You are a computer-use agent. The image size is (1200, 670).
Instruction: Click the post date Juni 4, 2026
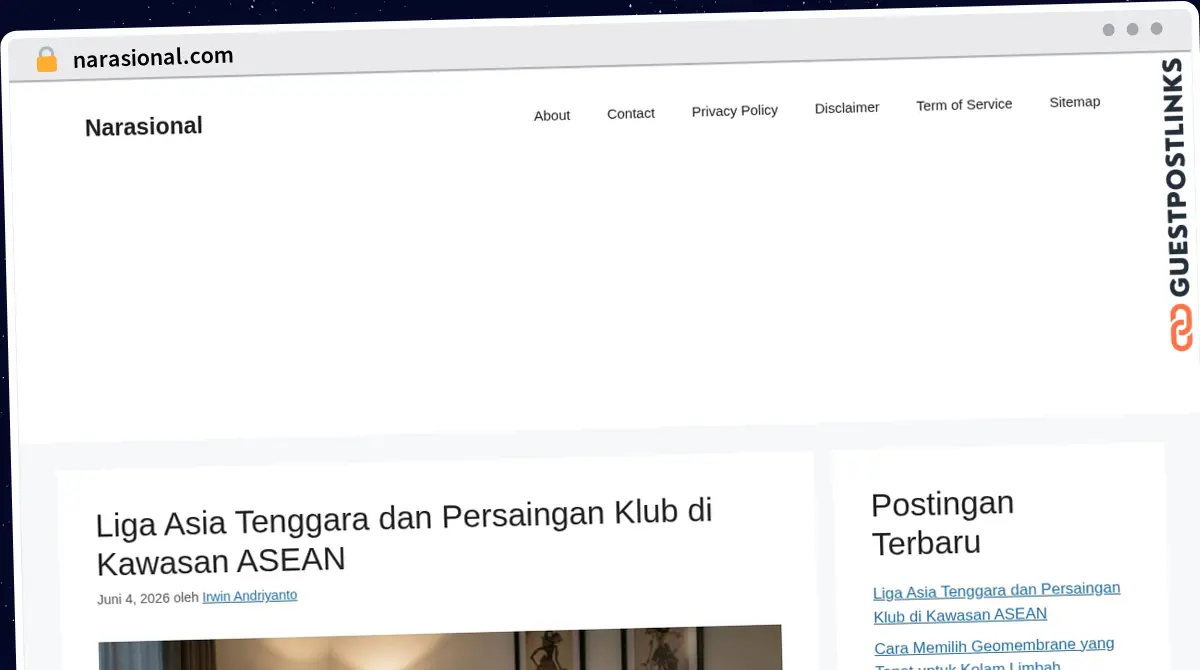(x=133, y=599)
